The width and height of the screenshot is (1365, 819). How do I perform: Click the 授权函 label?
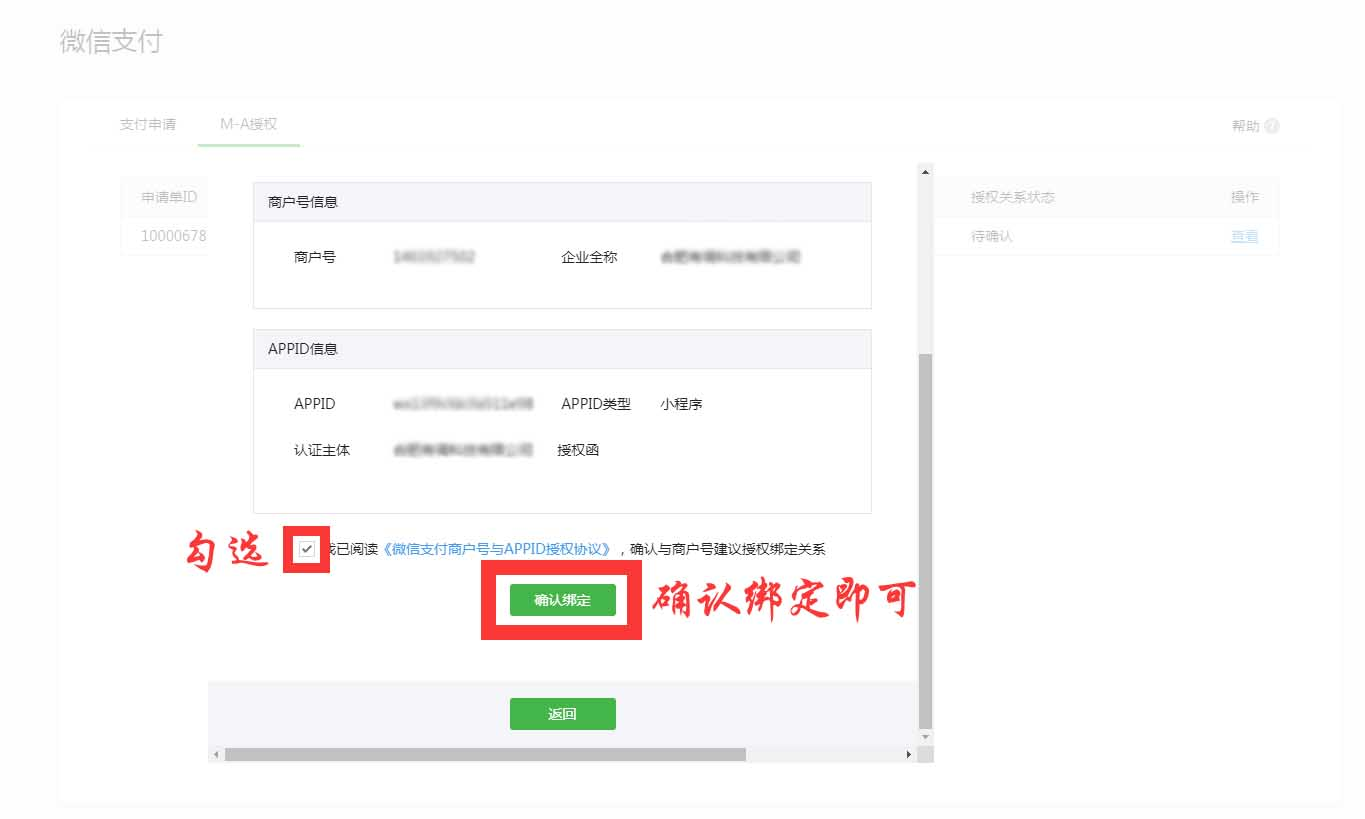(578, 450)
